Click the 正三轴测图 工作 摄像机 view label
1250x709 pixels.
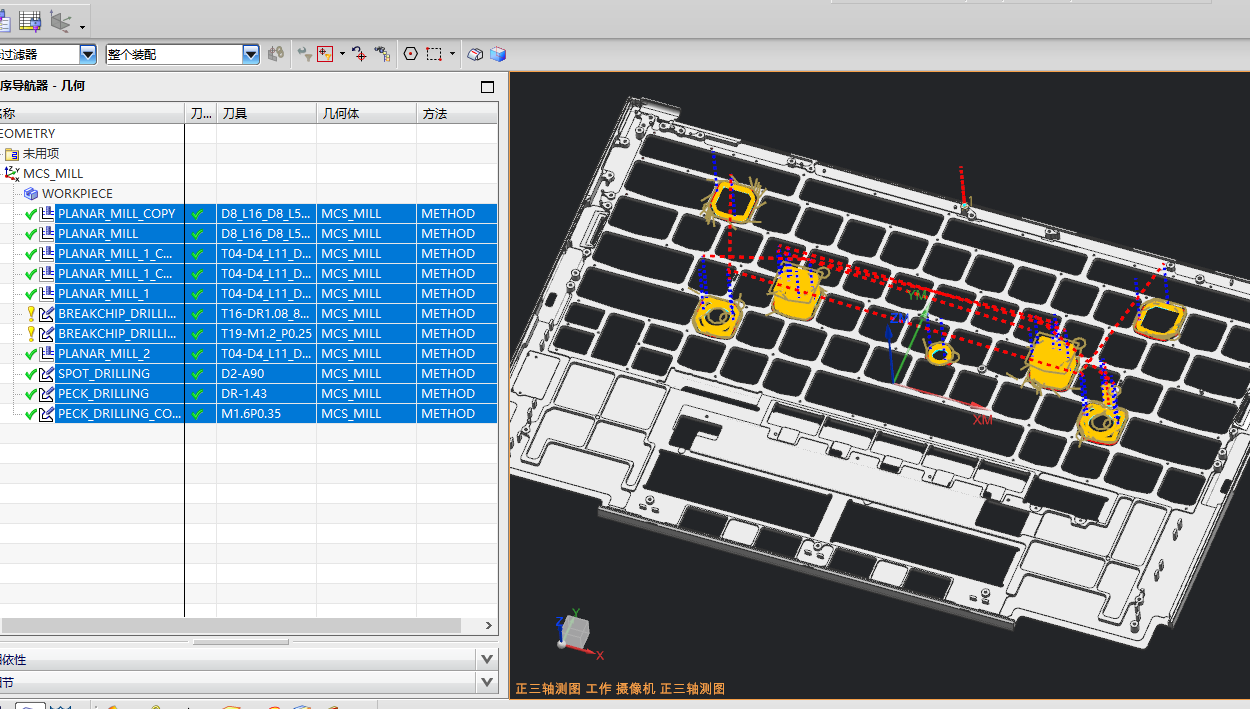(x=620, y=689)
